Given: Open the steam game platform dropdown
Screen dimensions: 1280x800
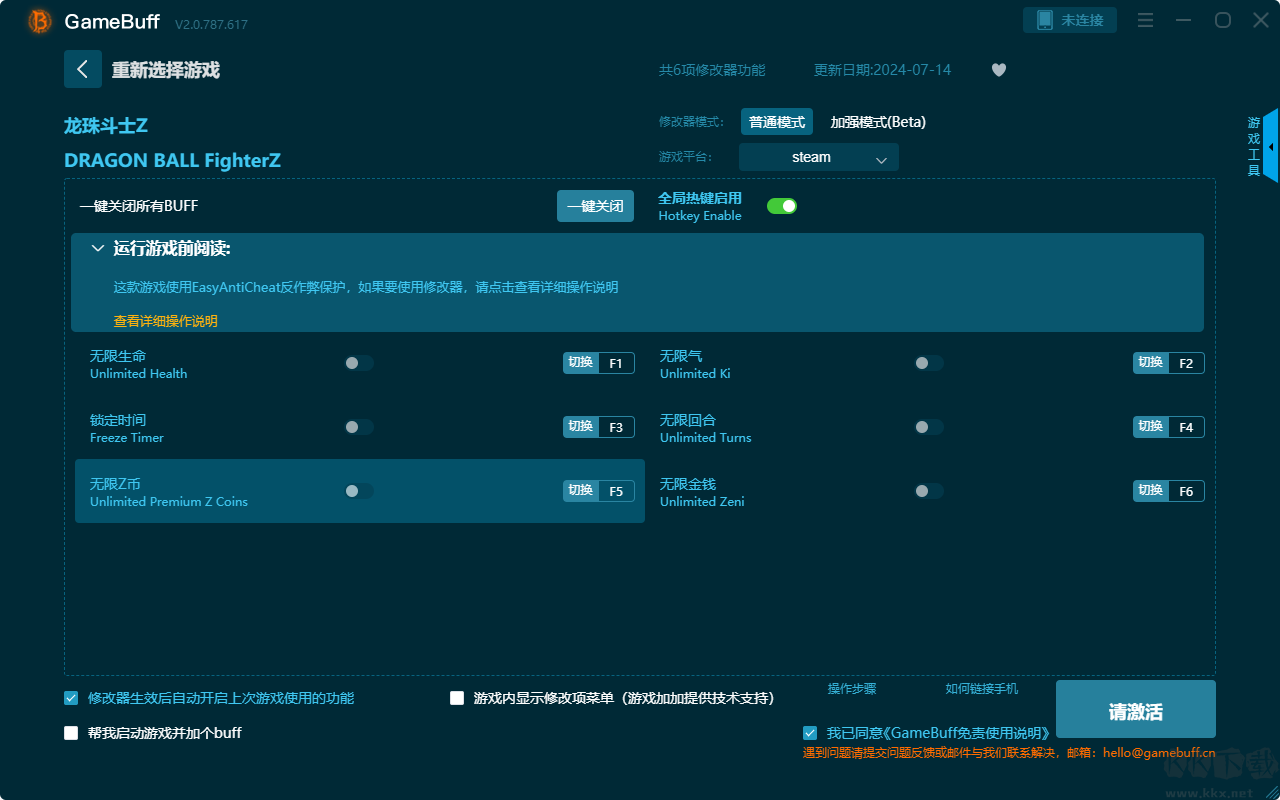Looking at the screenshot, I should coord(818,157).
